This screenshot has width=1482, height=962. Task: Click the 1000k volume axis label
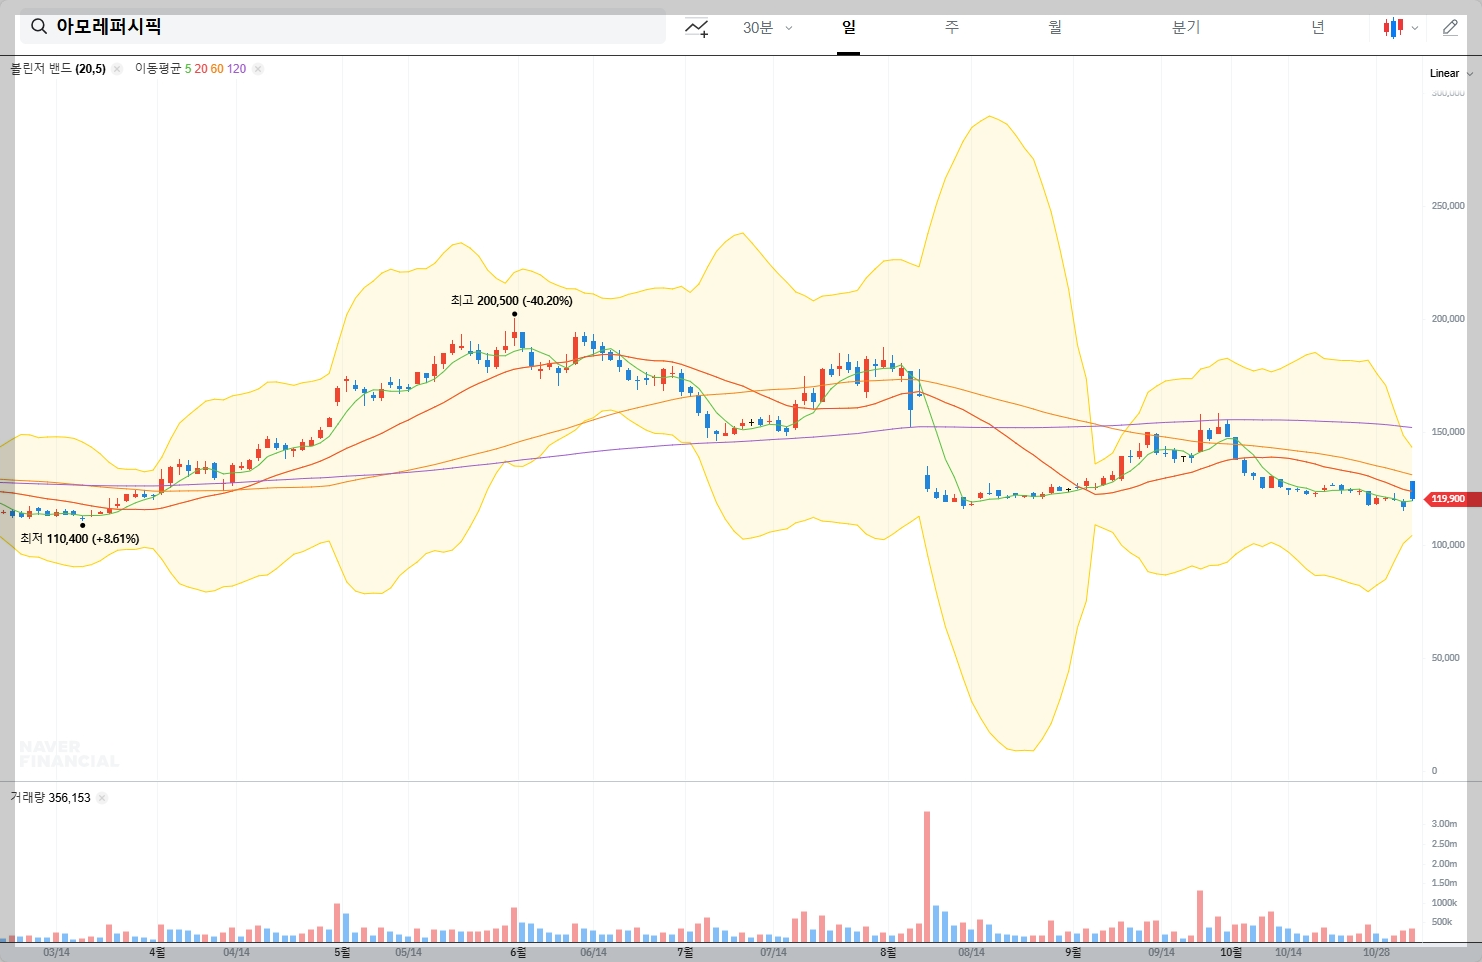point(1444,903)
